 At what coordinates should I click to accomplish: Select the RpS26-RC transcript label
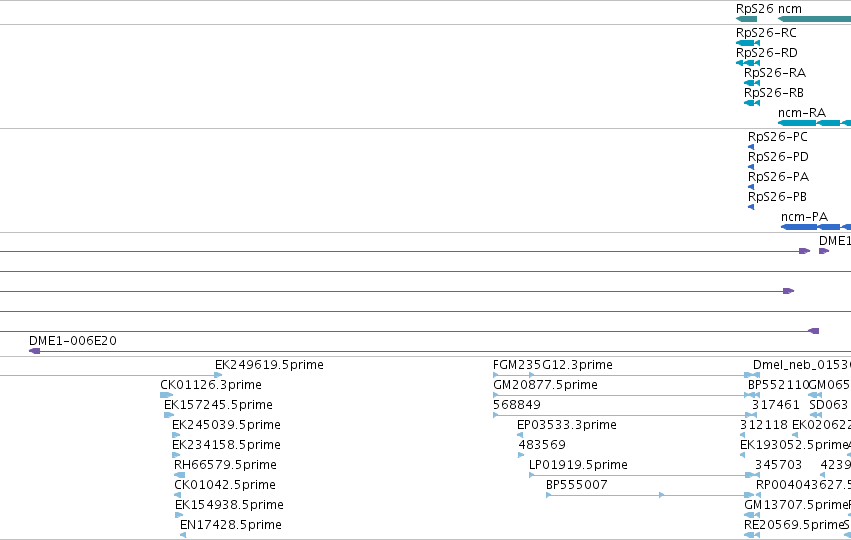point(766,33)
